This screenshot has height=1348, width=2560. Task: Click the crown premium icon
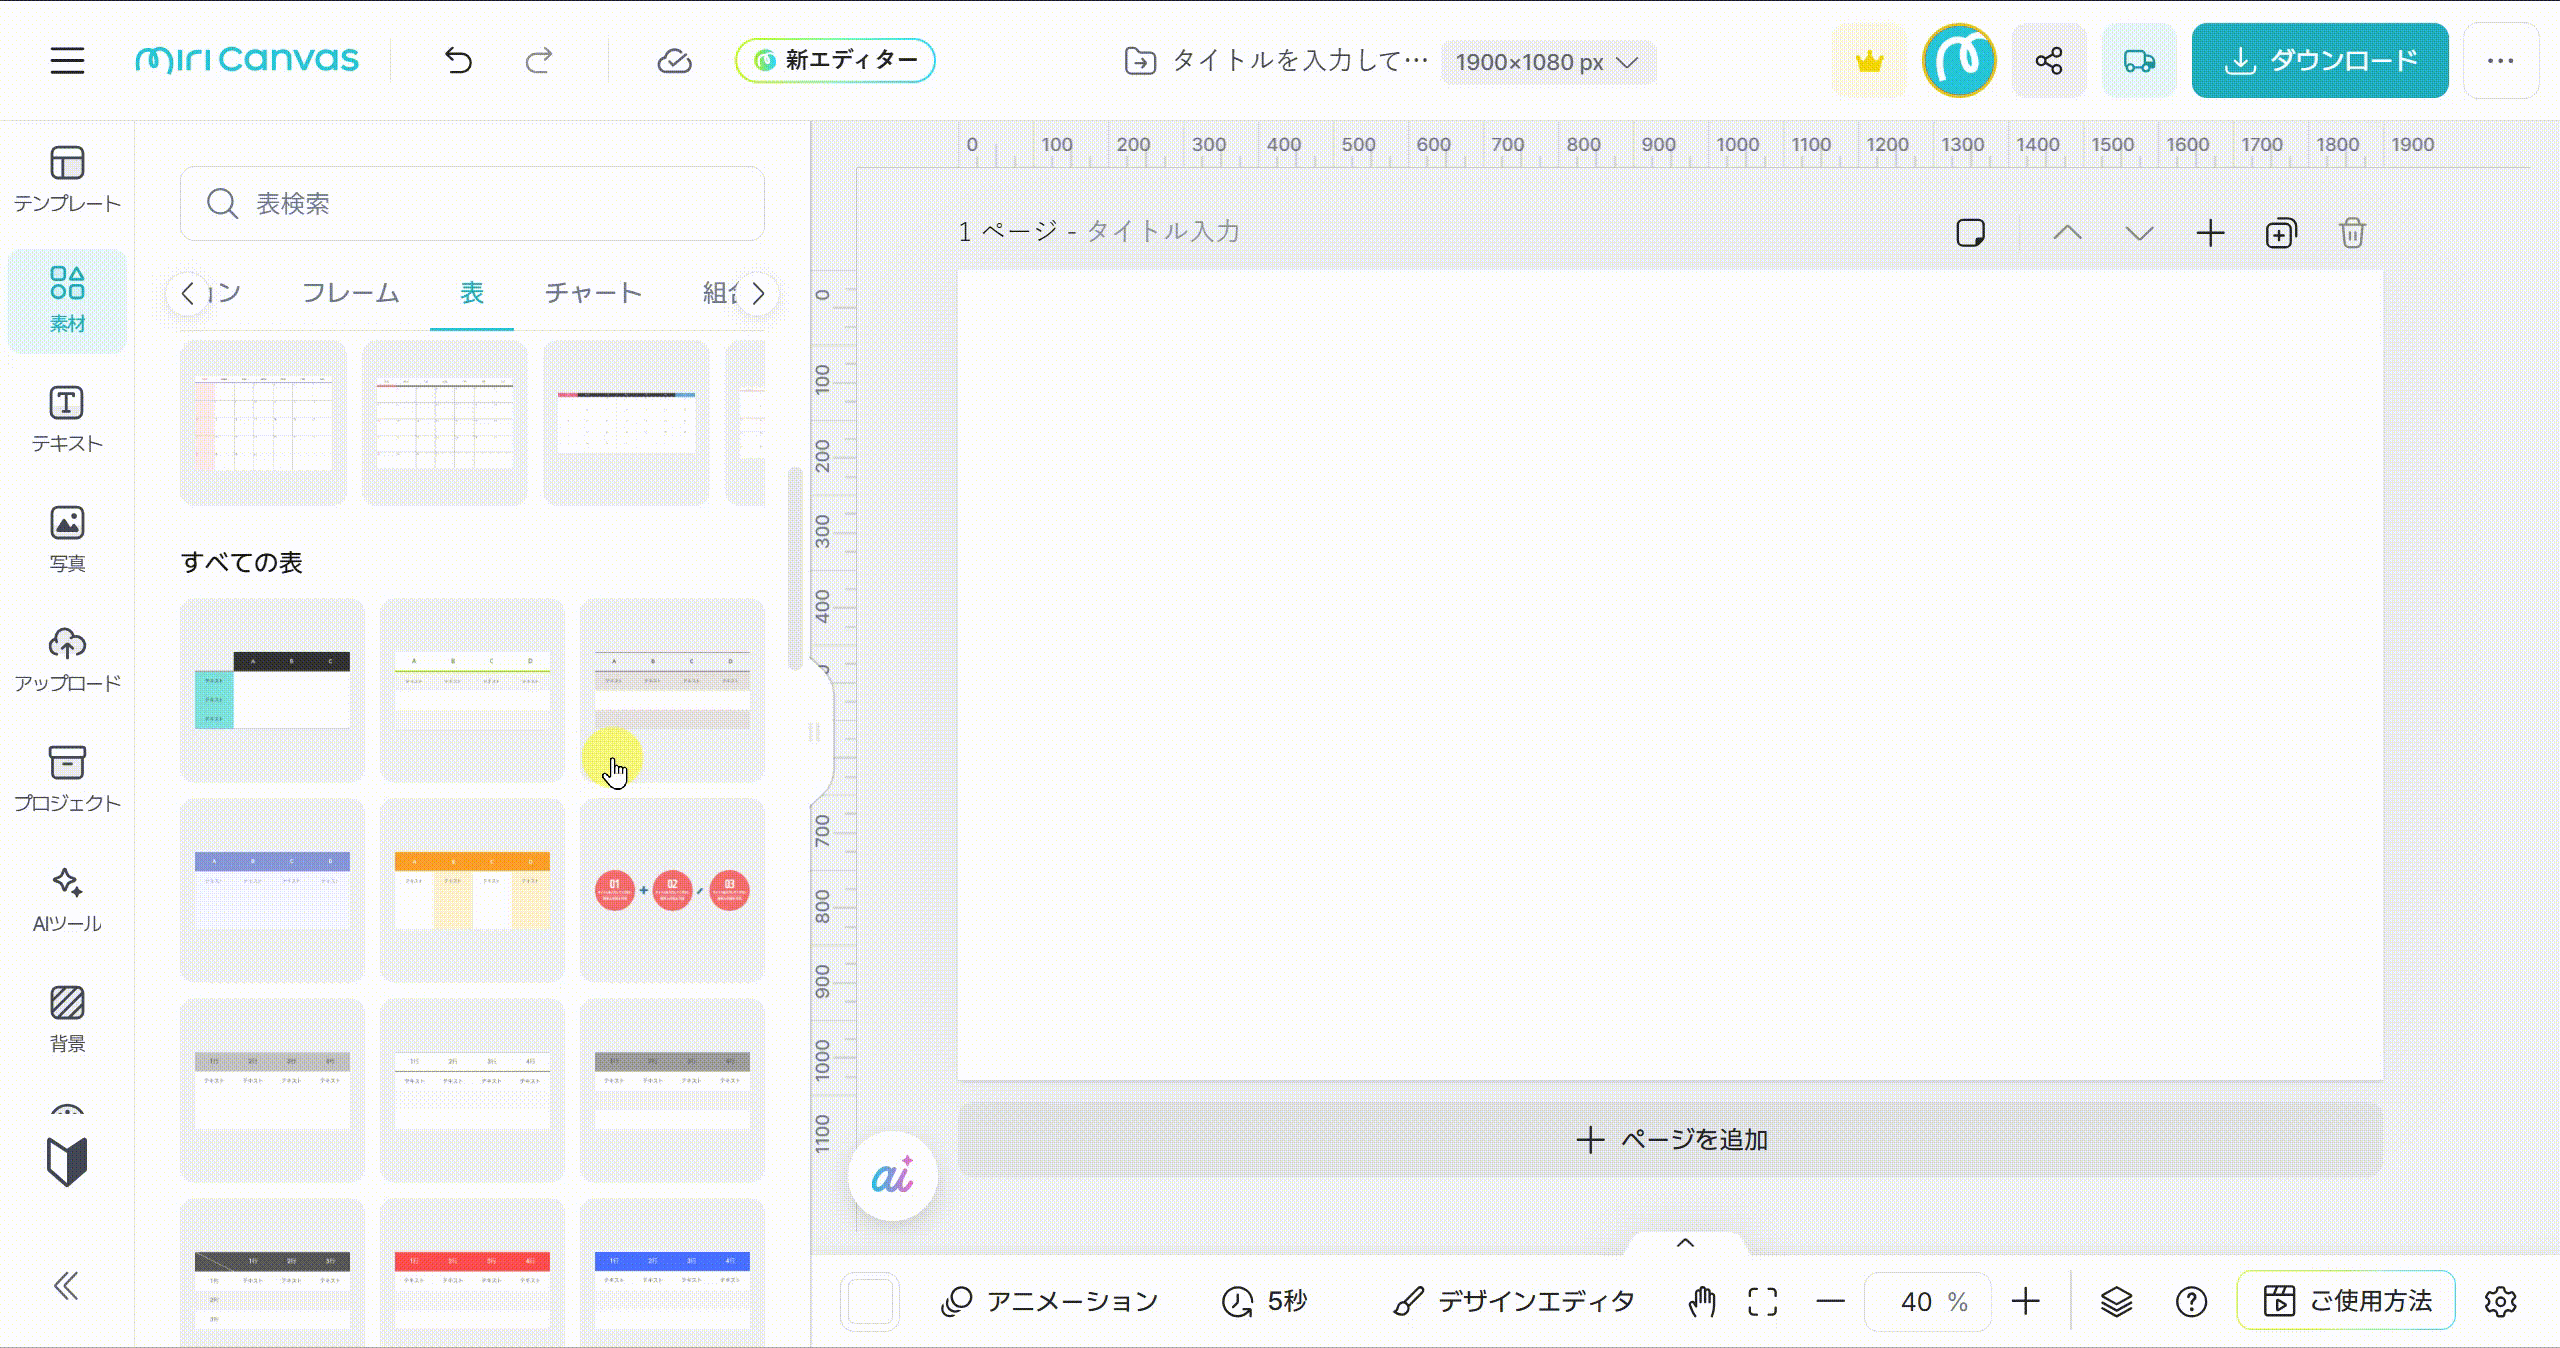(x=1868, y=61)
